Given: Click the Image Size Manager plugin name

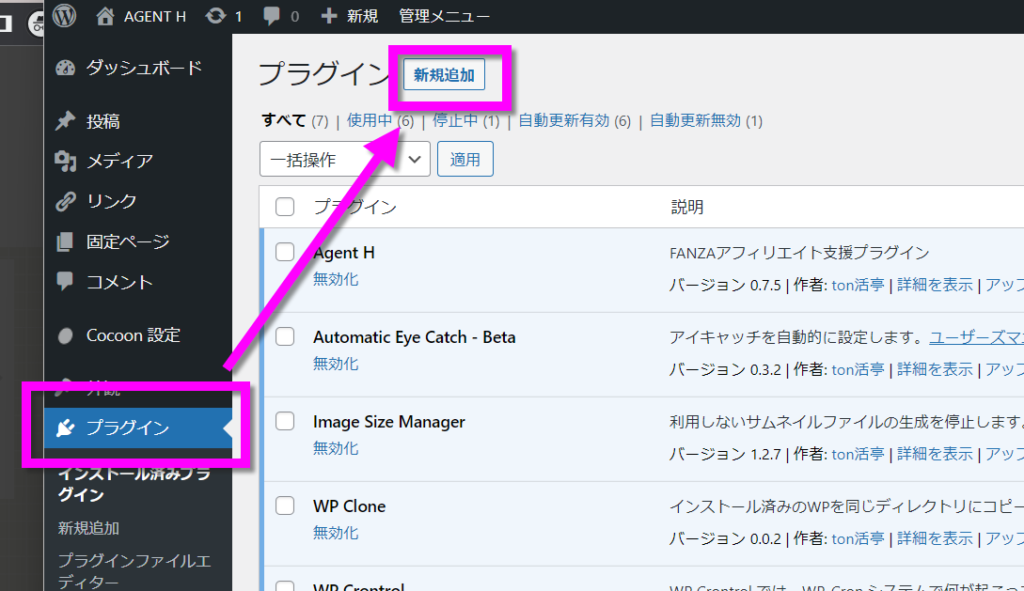Looking at the screenshot, I should coord(389,422).
